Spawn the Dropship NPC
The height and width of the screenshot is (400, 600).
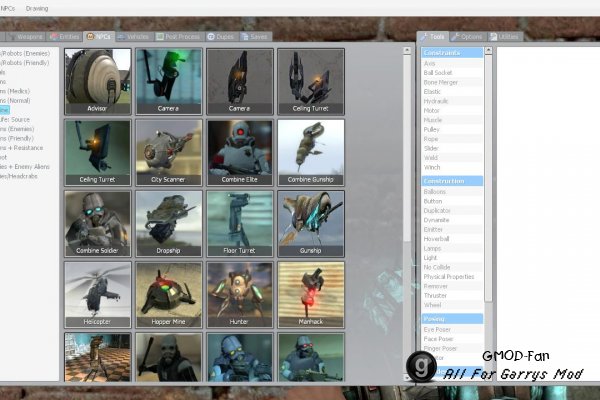(169, 224)
